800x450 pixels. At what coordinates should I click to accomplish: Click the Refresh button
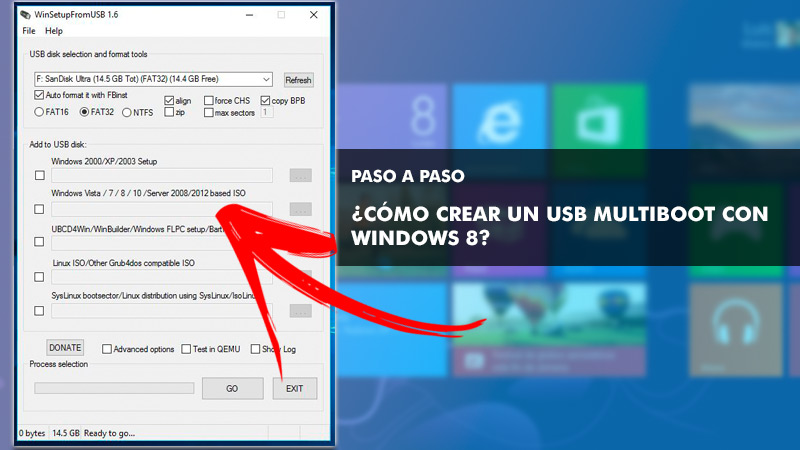tap(298, 80)
